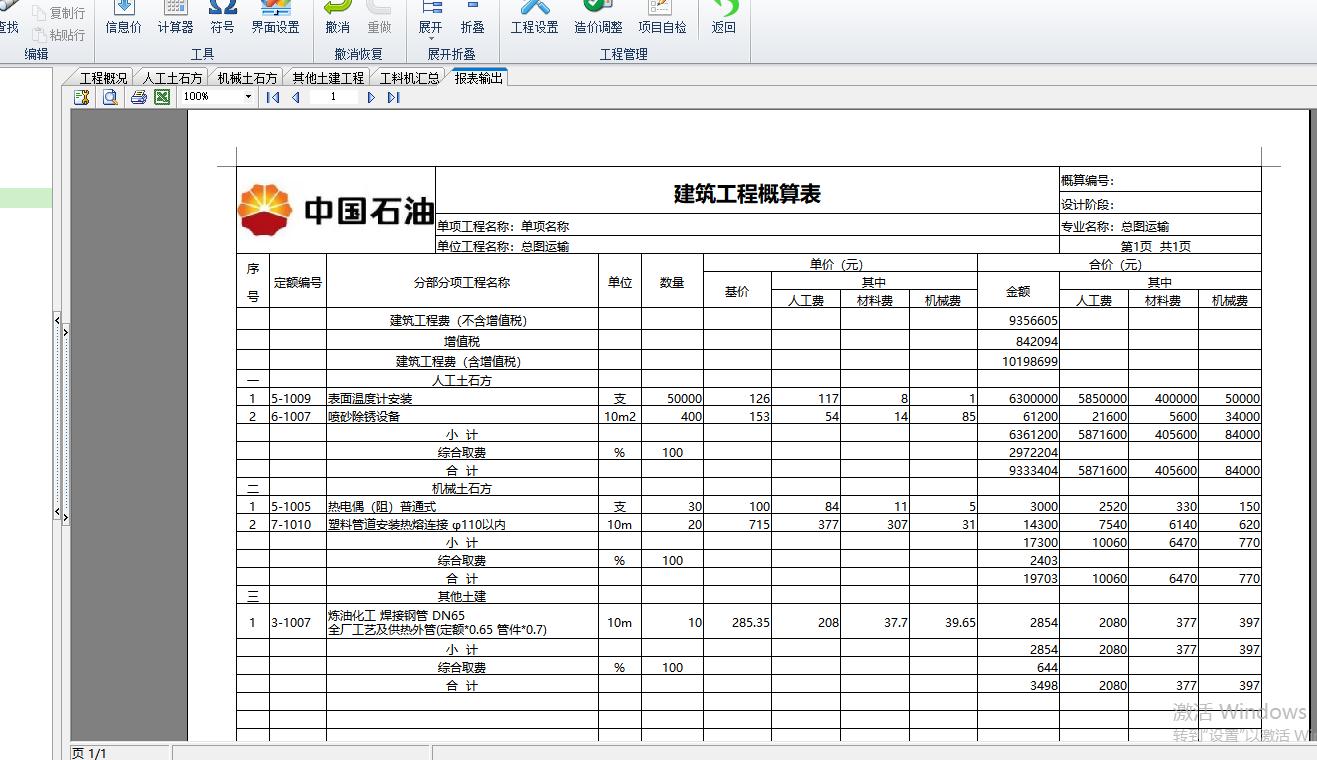1317x760 pixels.
Task: Click quota code 5-1005
Action: [x=291, y=506]
